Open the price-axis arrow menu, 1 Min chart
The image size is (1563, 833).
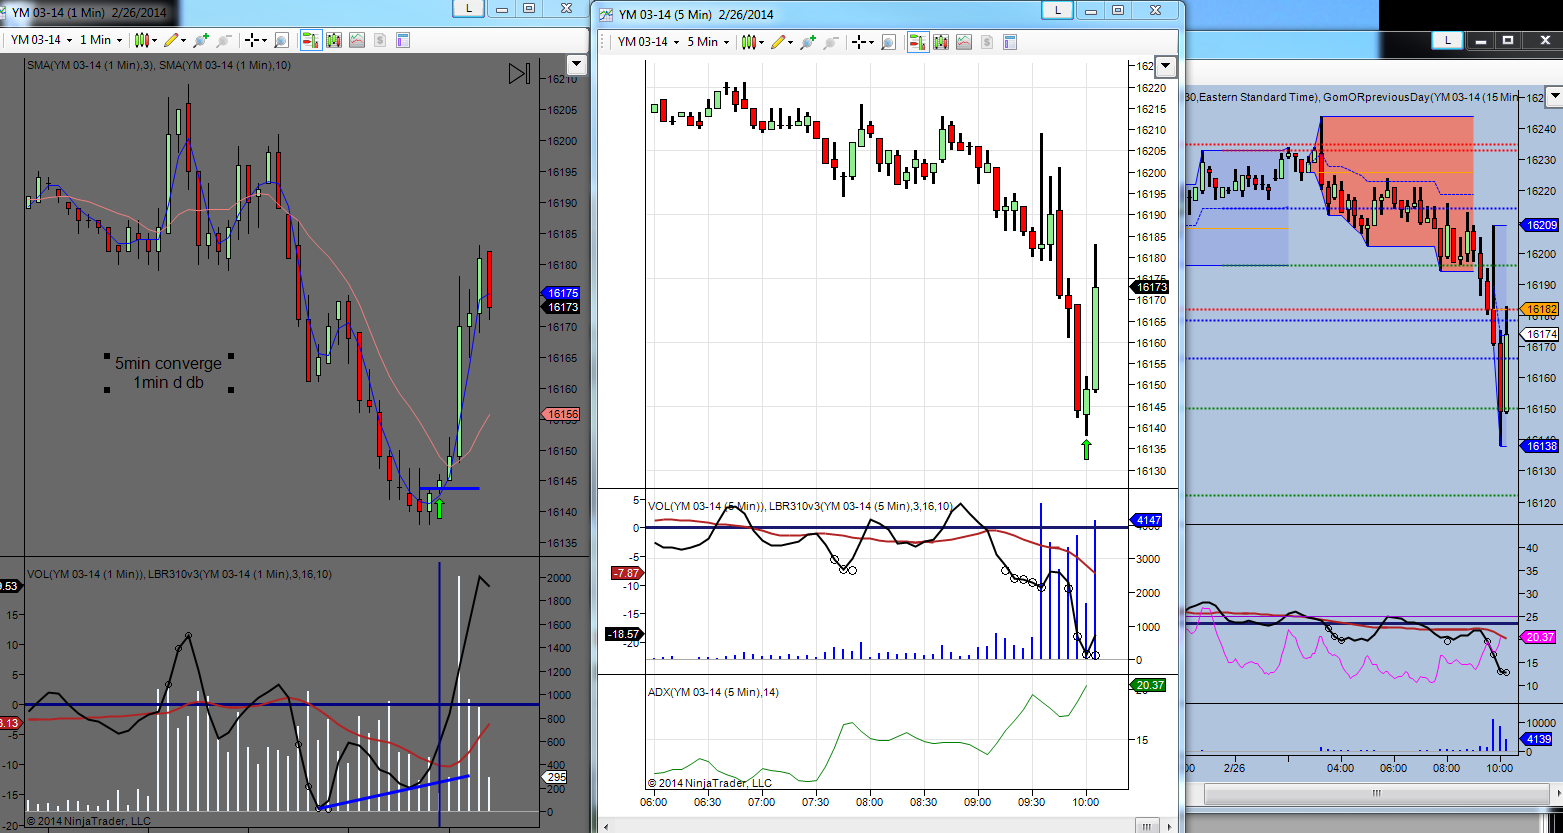pyautogui.click(x=575, y=64)
